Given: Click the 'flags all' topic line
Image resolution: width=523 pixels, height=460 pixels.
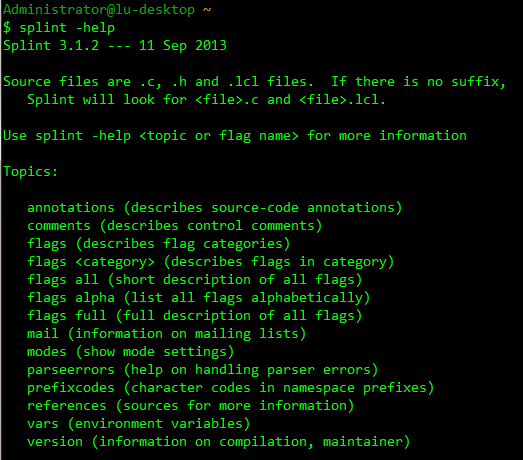Looking at the screenshot, I should click(194, 280).
